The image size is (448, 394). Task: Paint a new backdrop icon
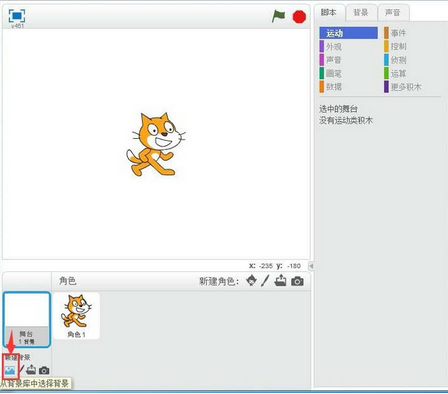coord(21,370)
